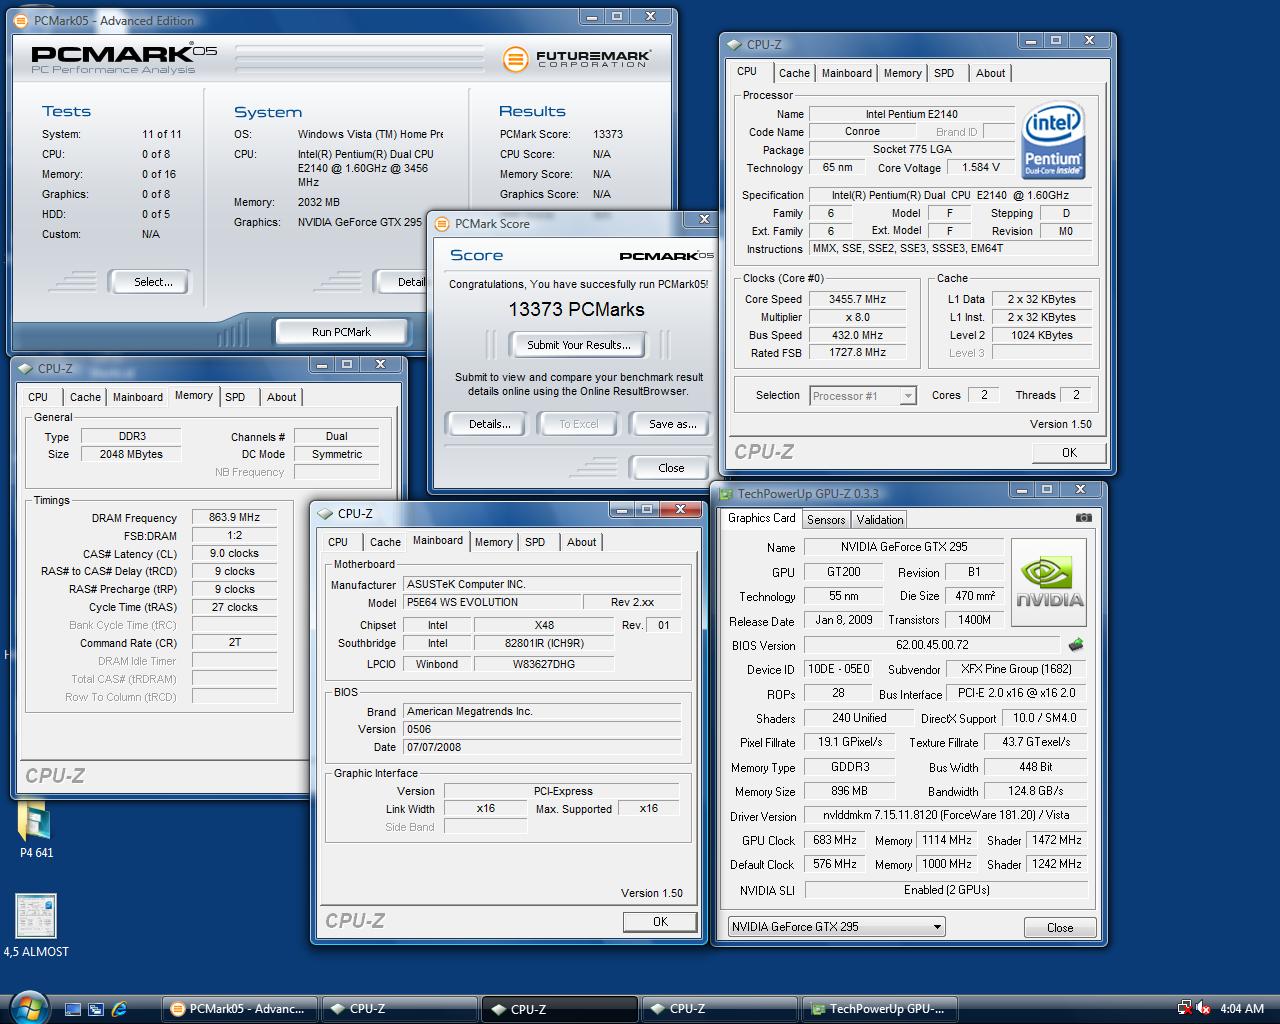
Task: Open the graphics card selection dropdown in GPU-Z
Action: tap(836, 927)
